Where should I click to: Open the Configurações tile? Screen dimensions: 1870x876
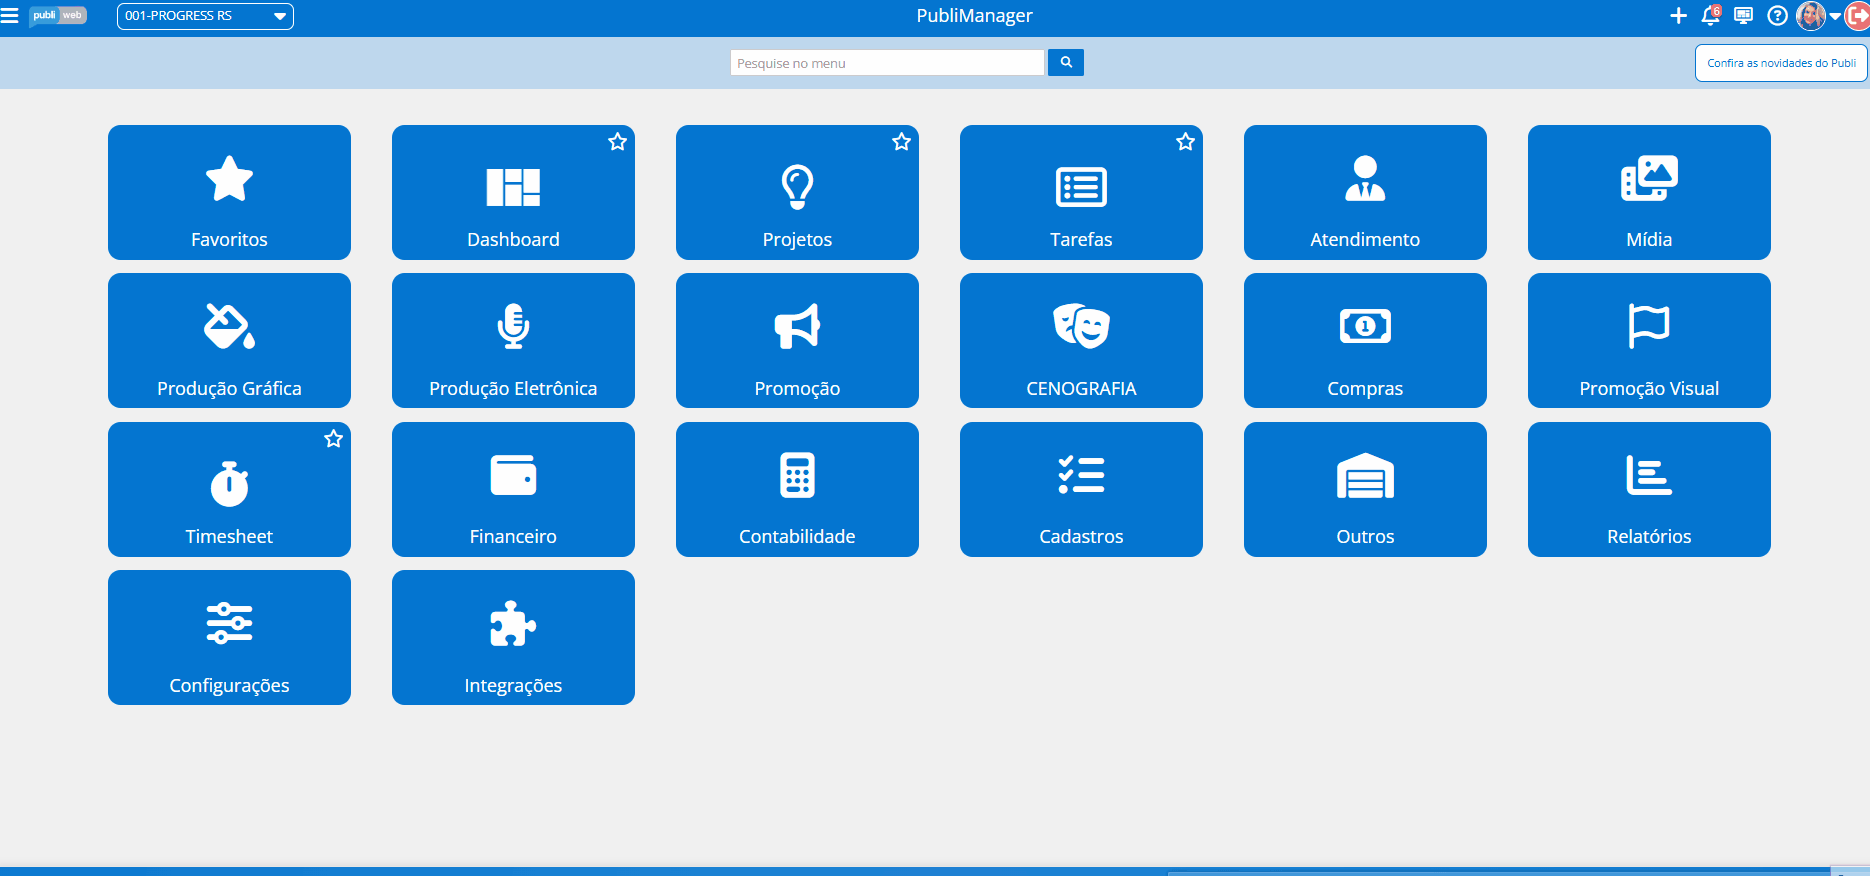click(229, 638)
